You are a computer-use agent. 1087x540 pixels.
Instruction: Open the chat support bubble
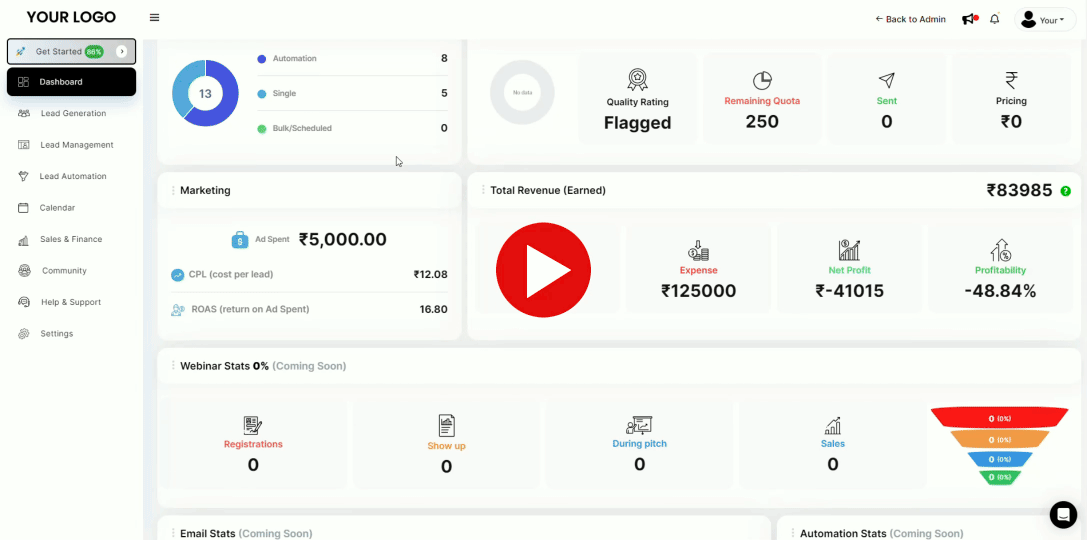click(1063, 514)
